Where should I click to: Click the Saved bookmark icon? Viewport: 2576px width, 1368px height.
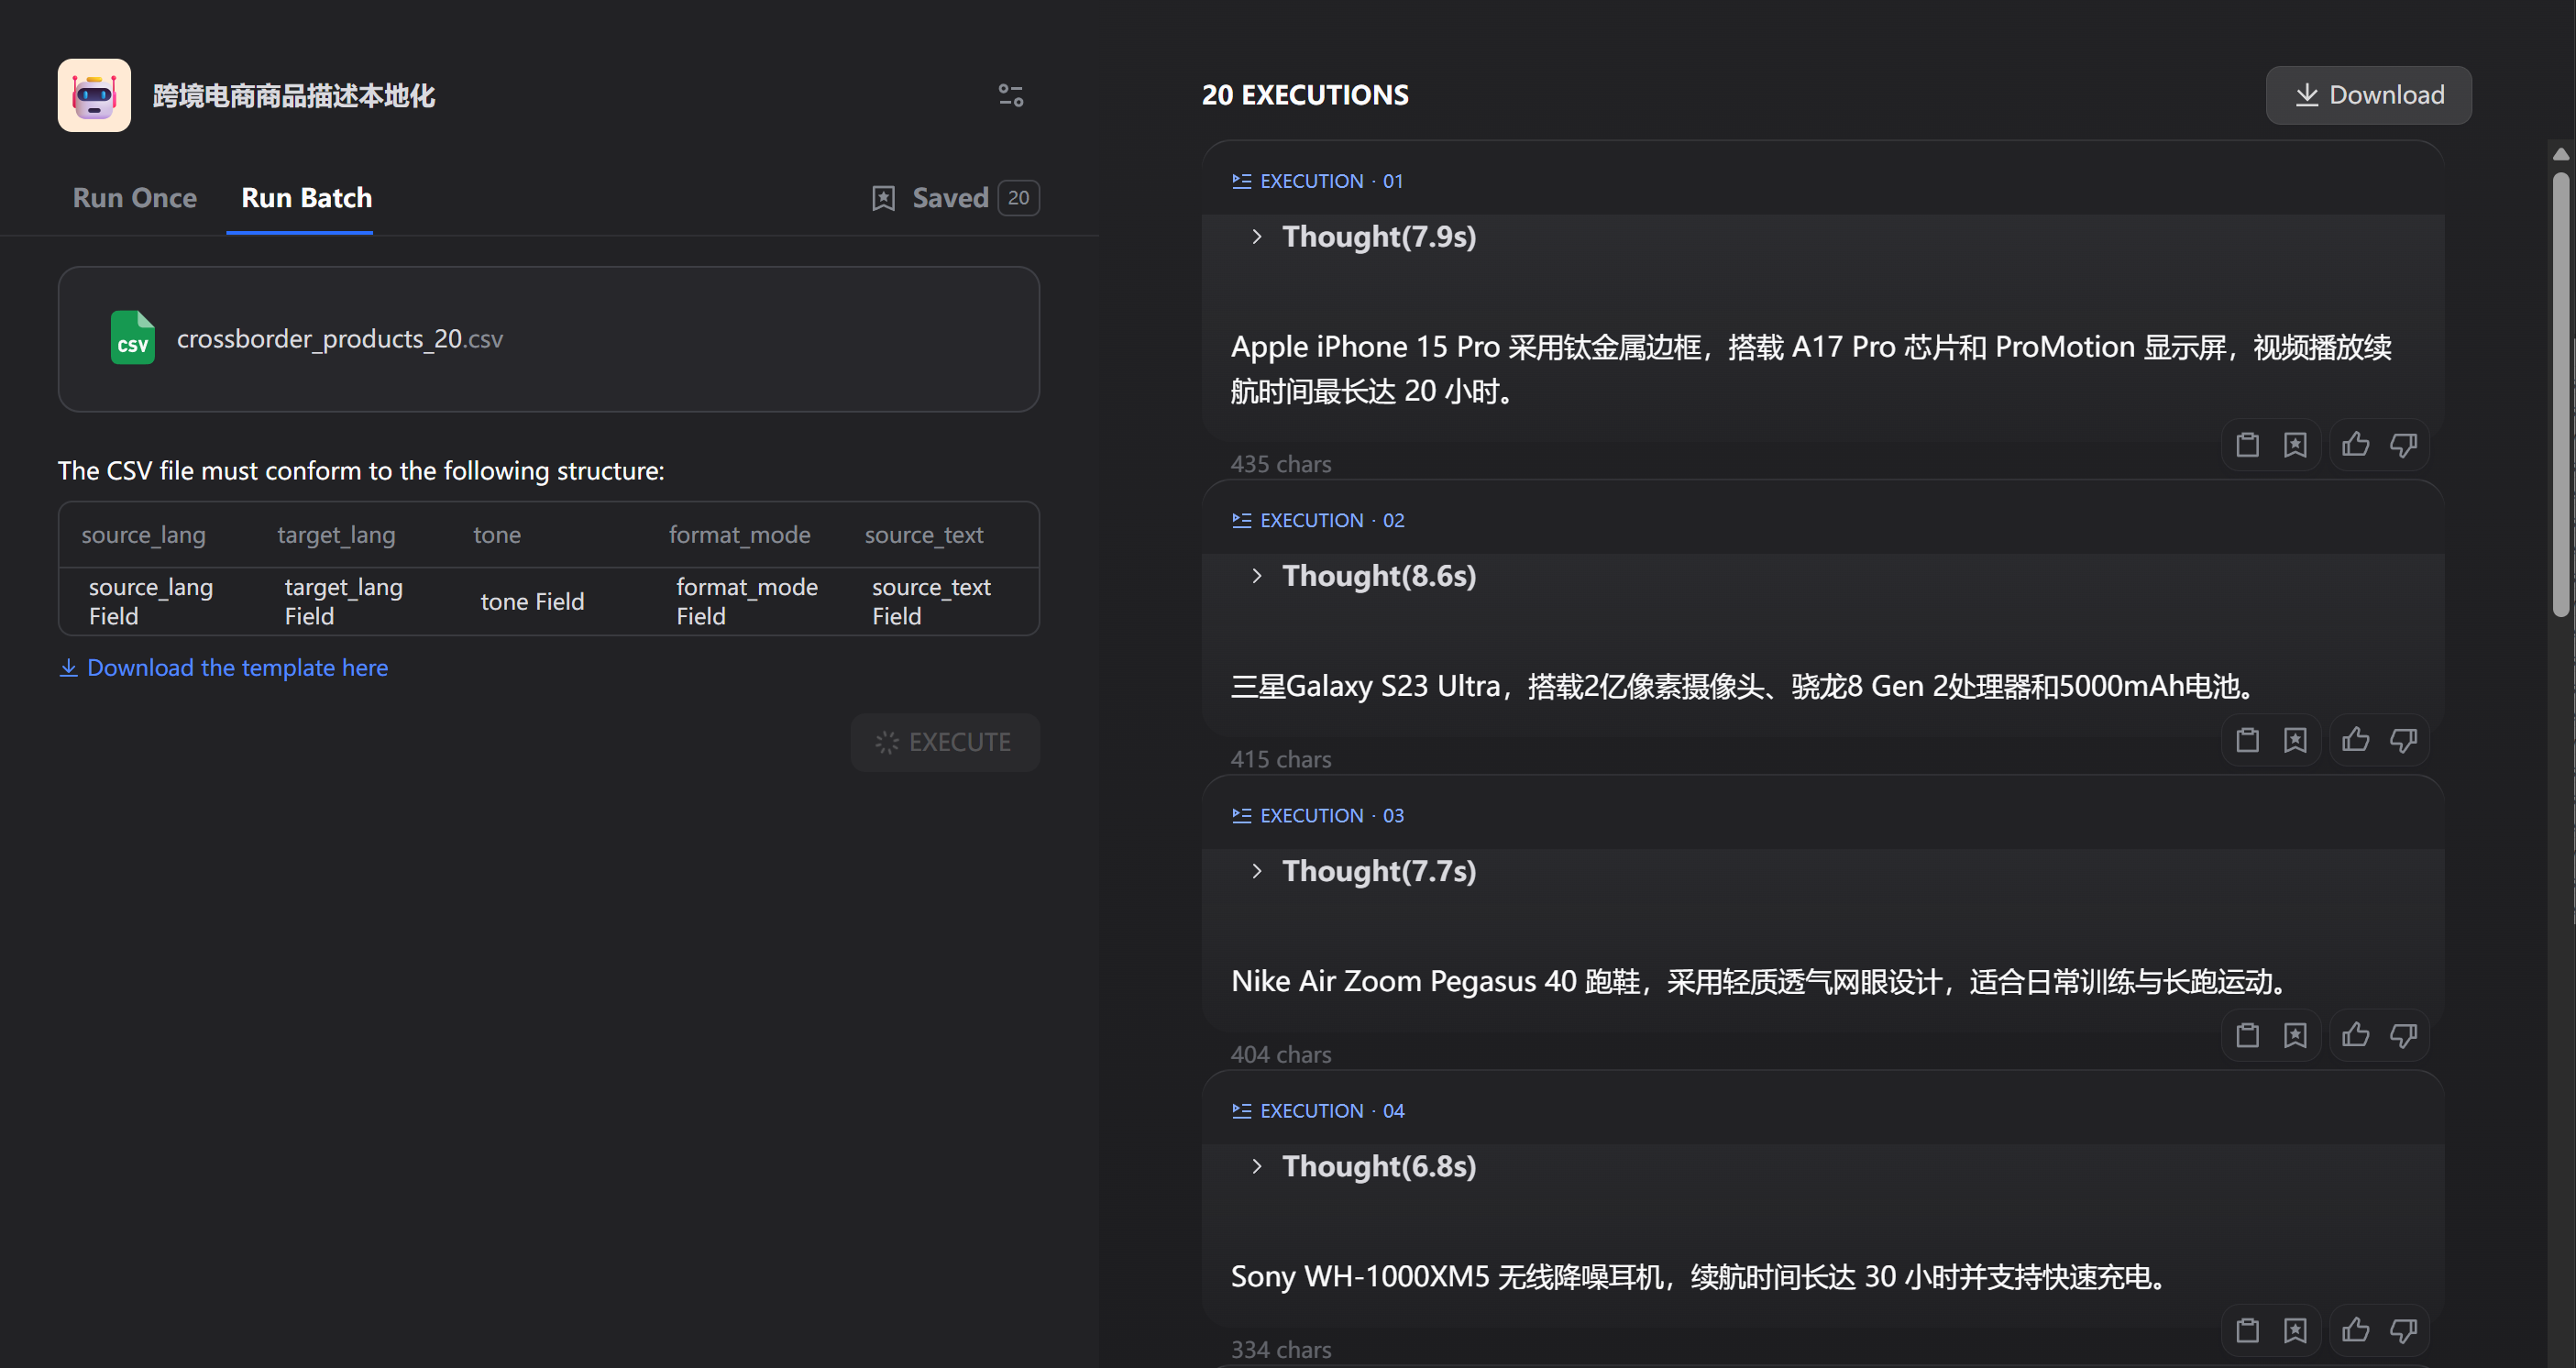pos(883,198)
